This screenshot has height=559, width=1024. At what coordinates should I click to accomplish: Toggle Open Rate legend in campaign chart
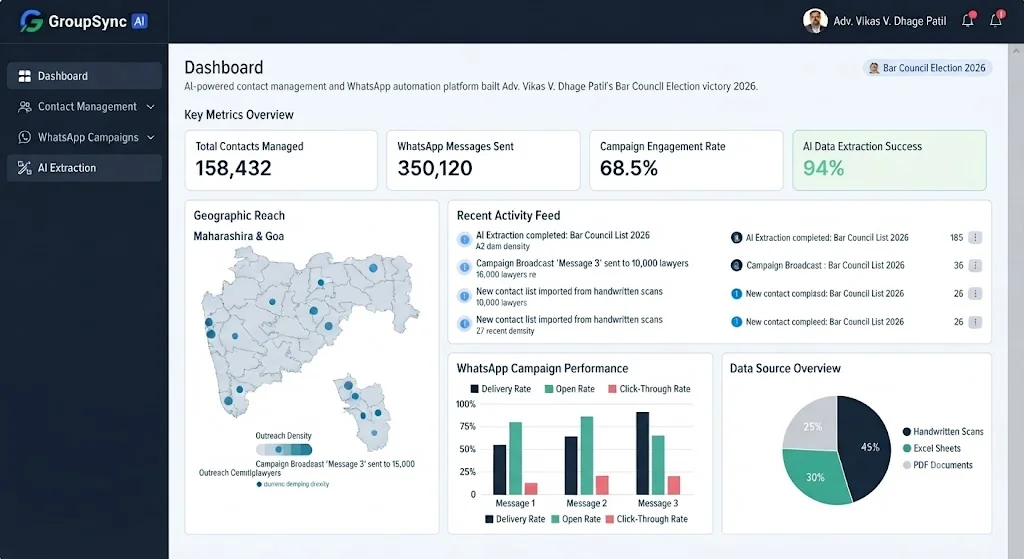(x=569, y=389)
